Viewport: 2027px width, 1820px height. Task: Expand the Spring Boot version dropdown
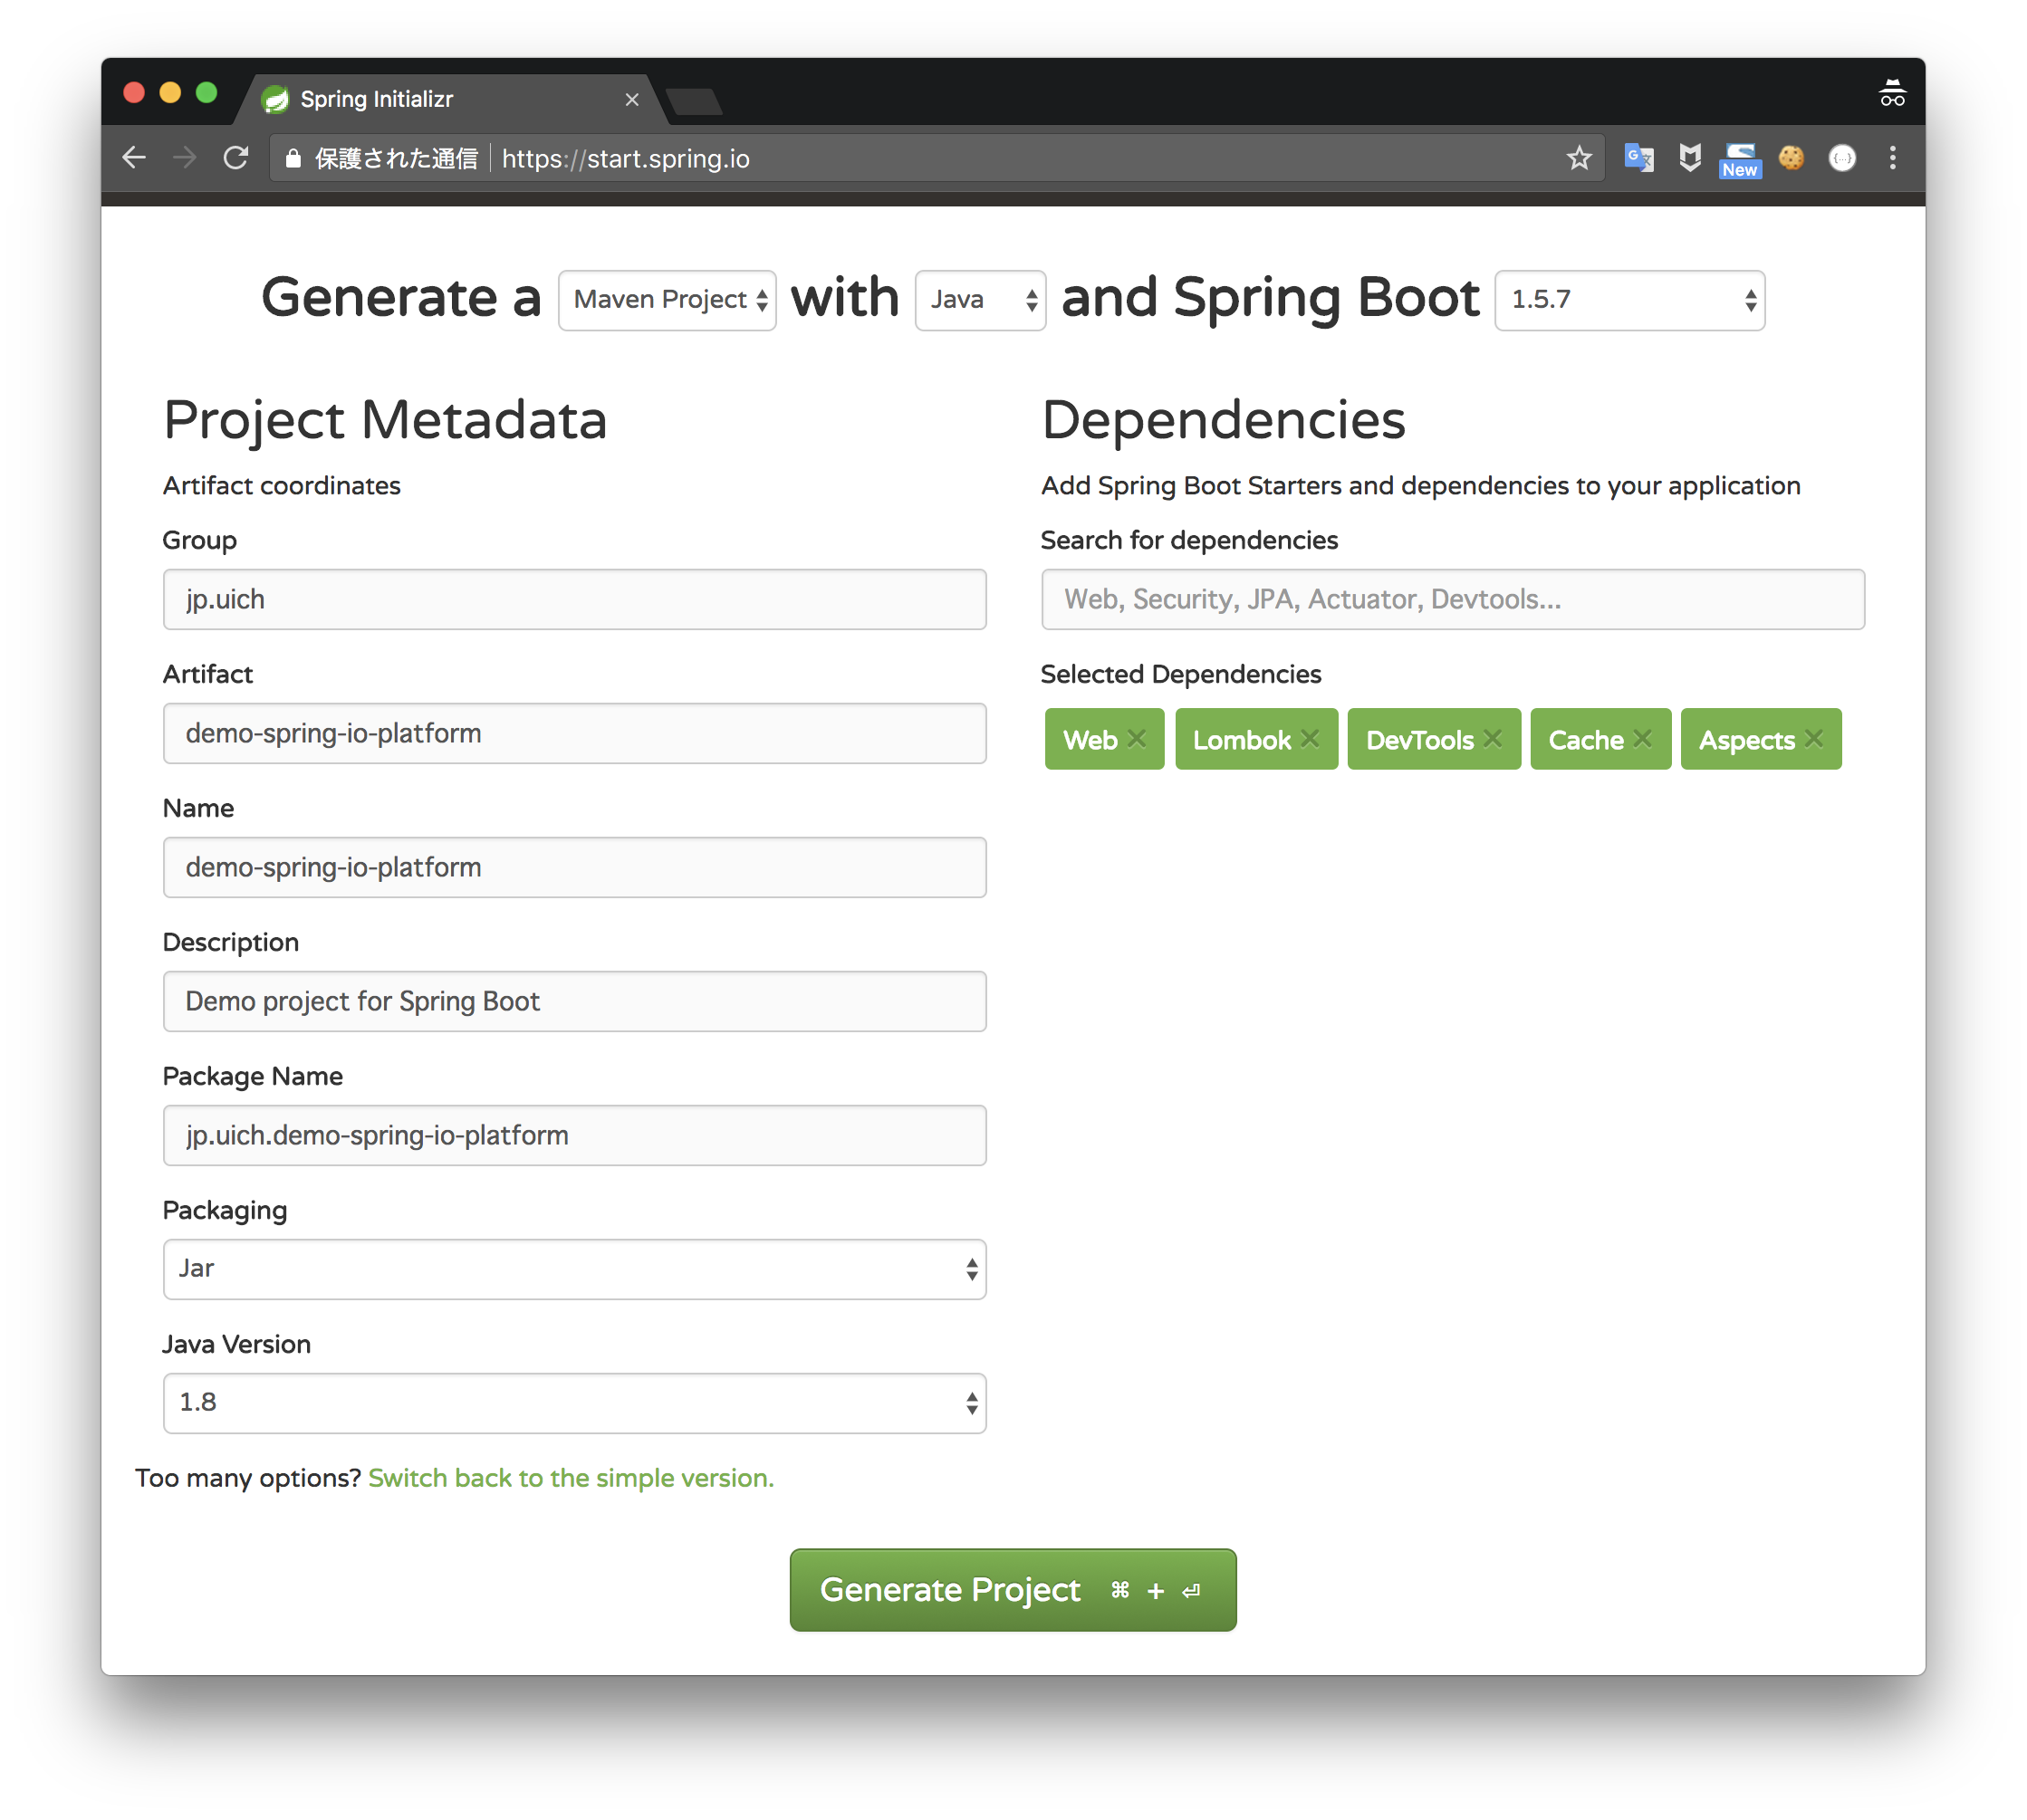click(x=1629, y=300)
